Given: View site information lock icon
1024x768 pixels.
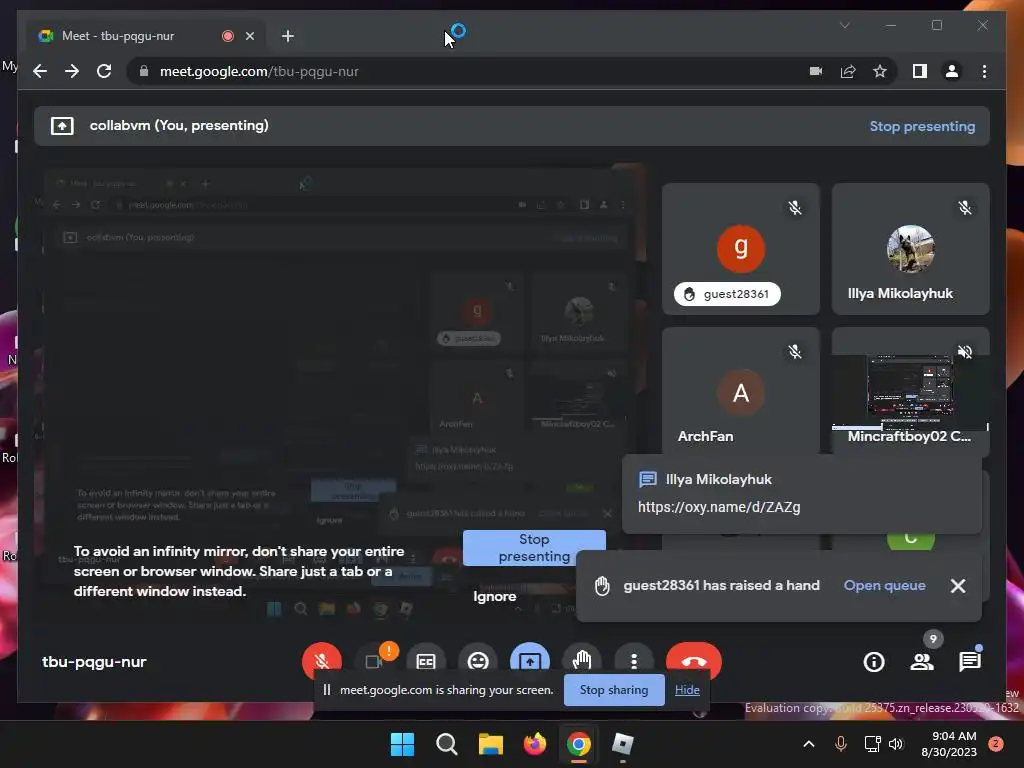Looking at the screenshot, I should tap(144, 71).
